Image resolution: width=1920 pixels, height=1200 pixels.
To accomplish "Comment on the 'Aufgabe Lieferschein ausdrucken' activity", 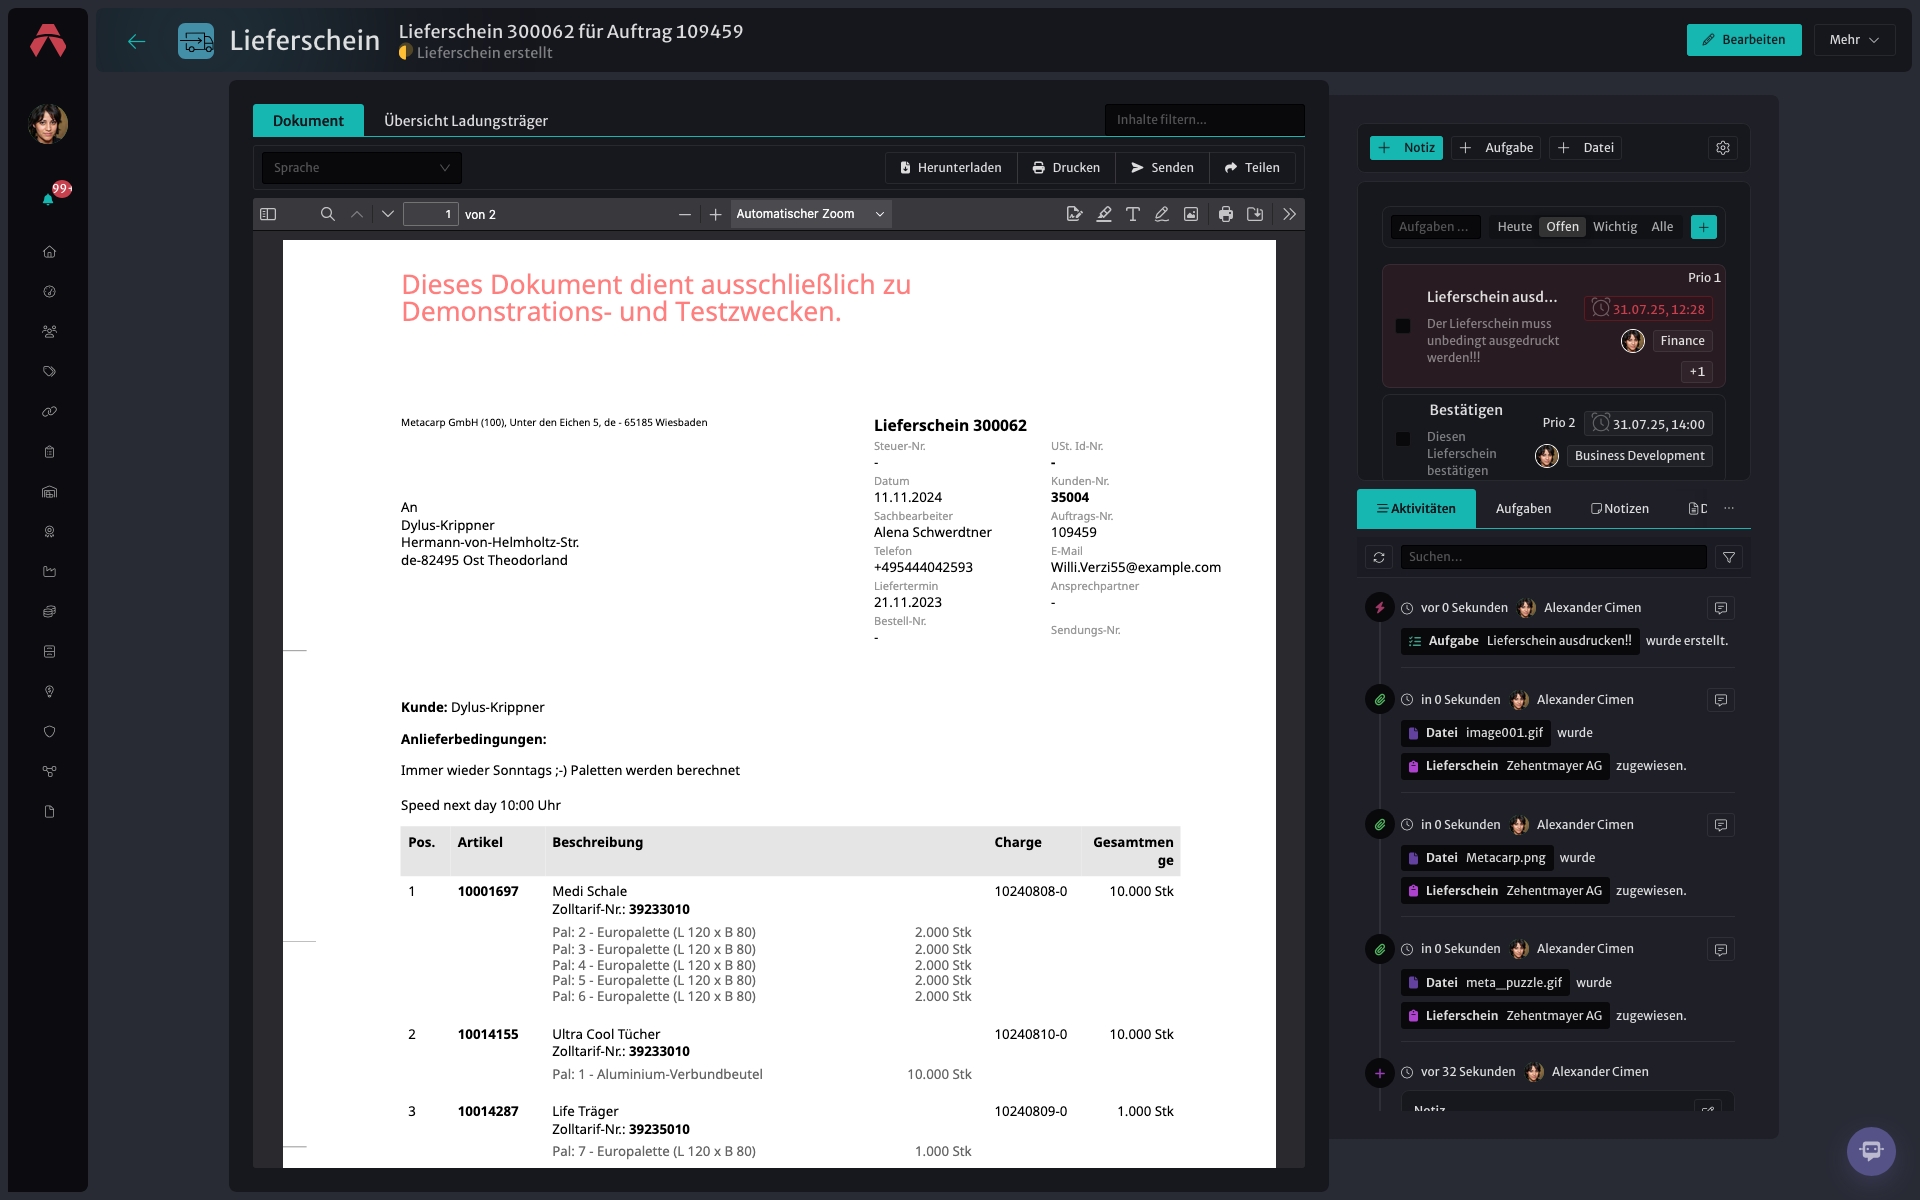I will coord(1721,608).
